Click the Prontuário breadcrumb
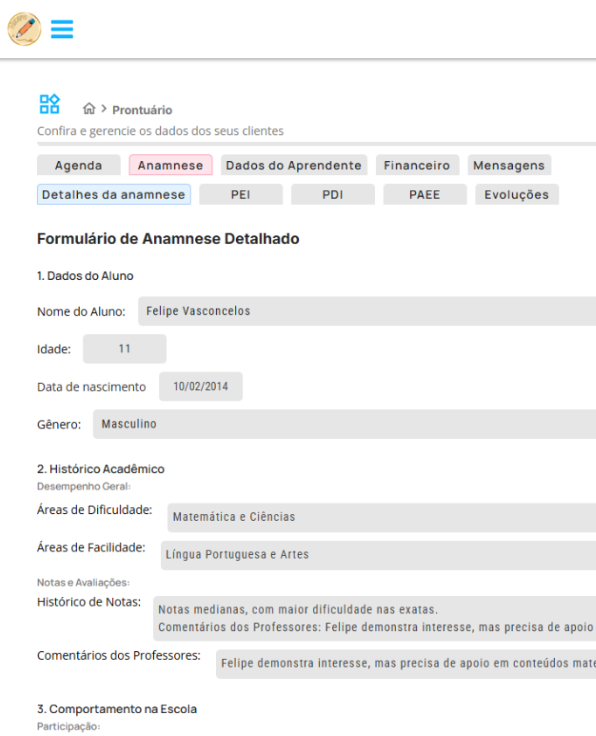This screenshot has width=596, height=736. click(142, 110)
